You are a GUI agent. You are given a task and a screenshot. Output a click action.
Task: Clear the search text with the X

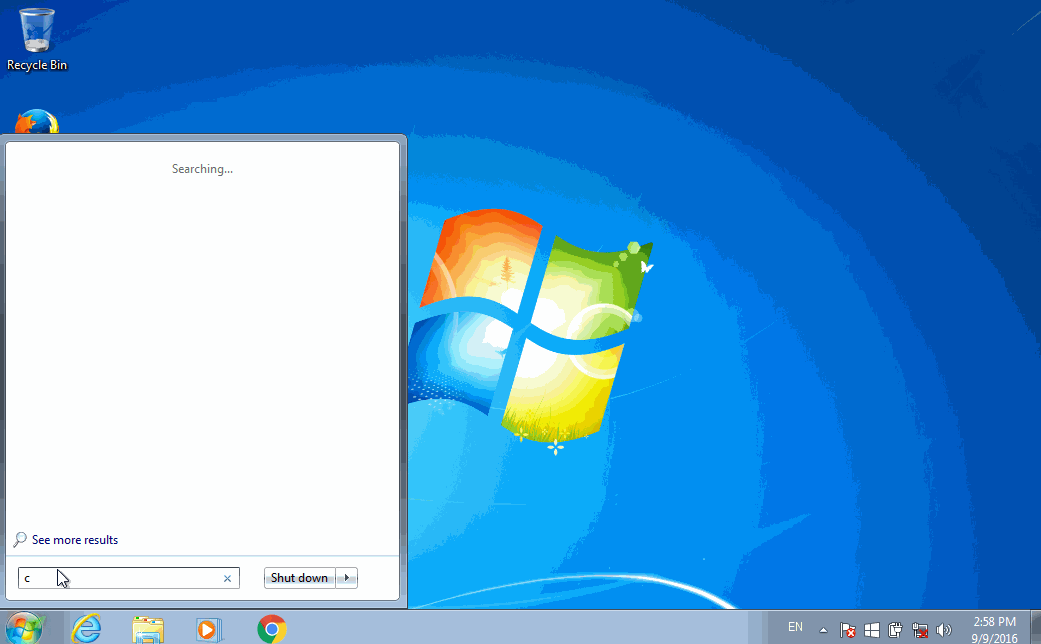tap(227, 578)
